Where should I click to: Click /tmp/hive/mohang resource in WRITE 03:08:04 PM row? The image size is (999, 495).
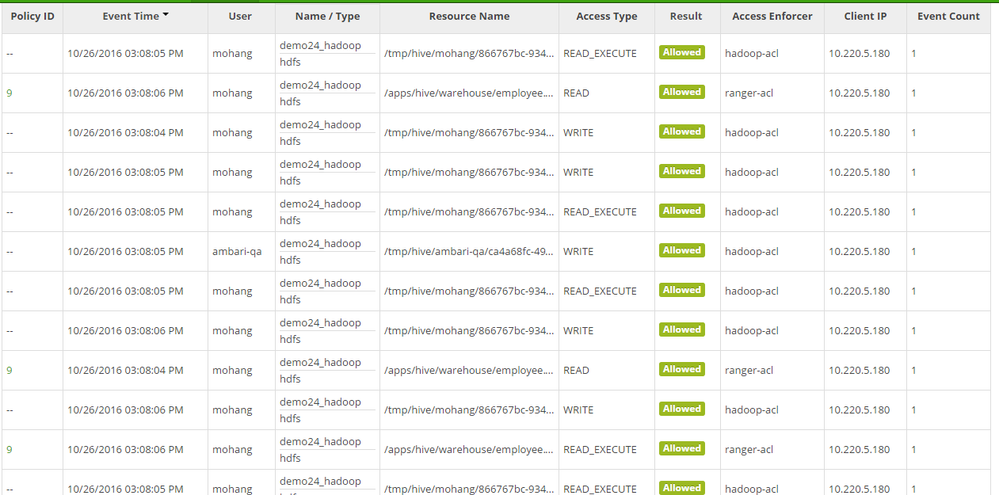coord(469,133)
